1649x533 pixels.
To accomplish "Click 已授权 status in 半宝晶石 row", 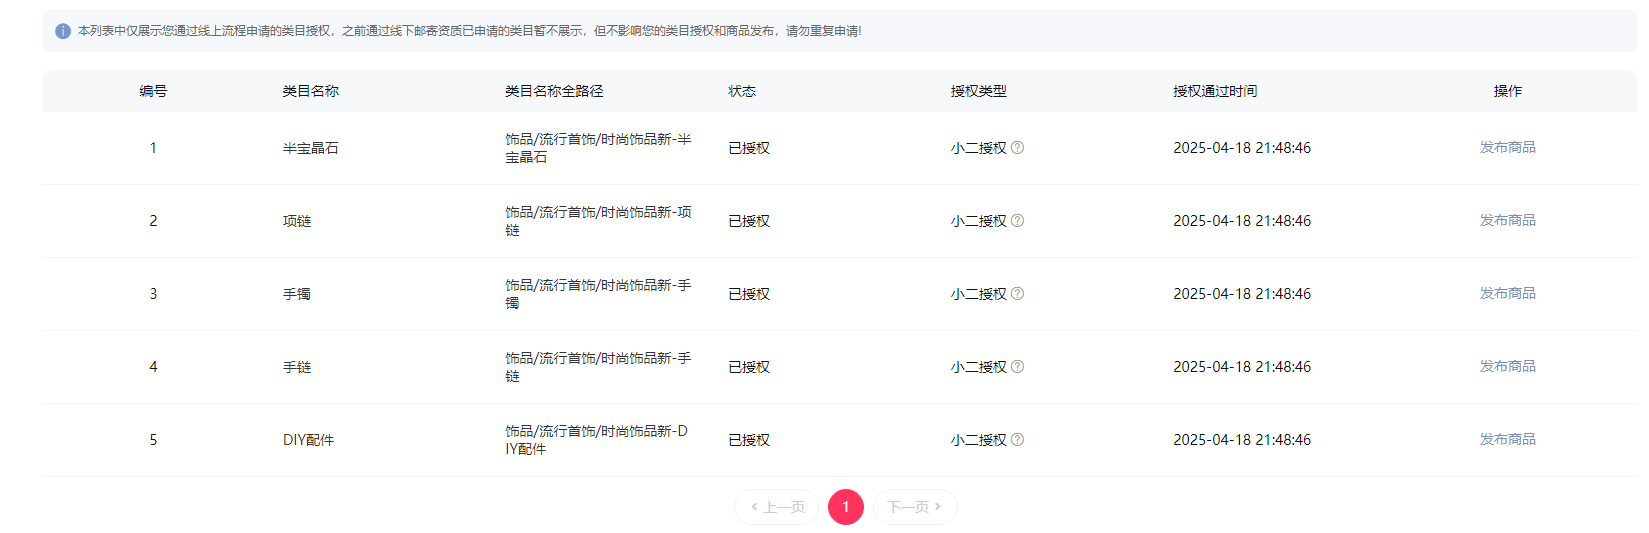I will [749, 148].
